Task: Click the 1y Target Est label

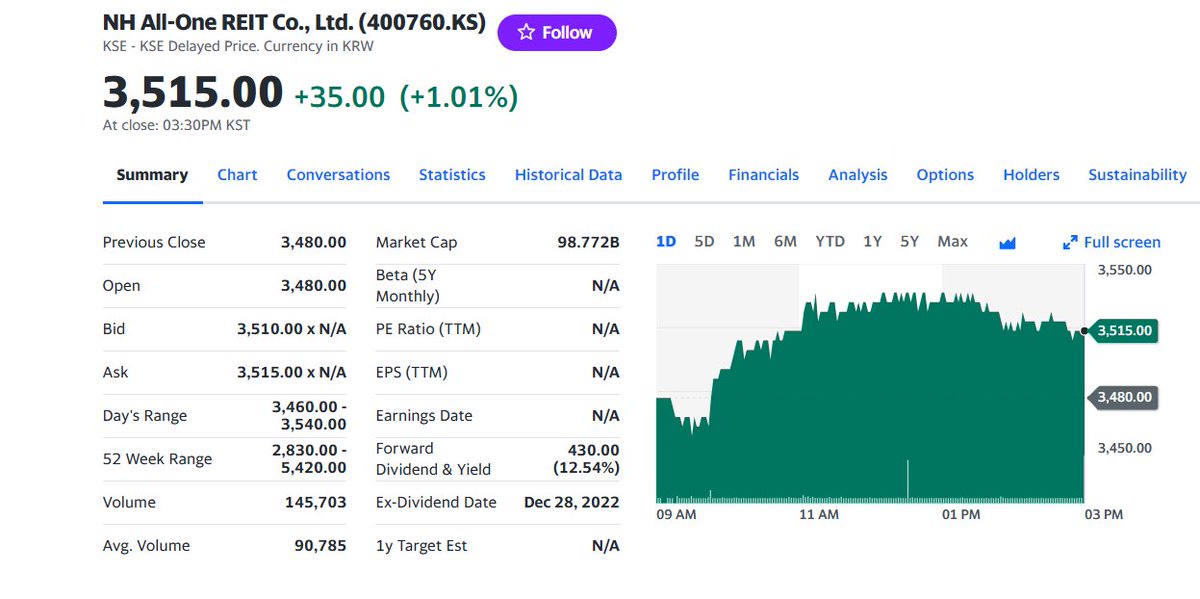Action: click(421, 546)
